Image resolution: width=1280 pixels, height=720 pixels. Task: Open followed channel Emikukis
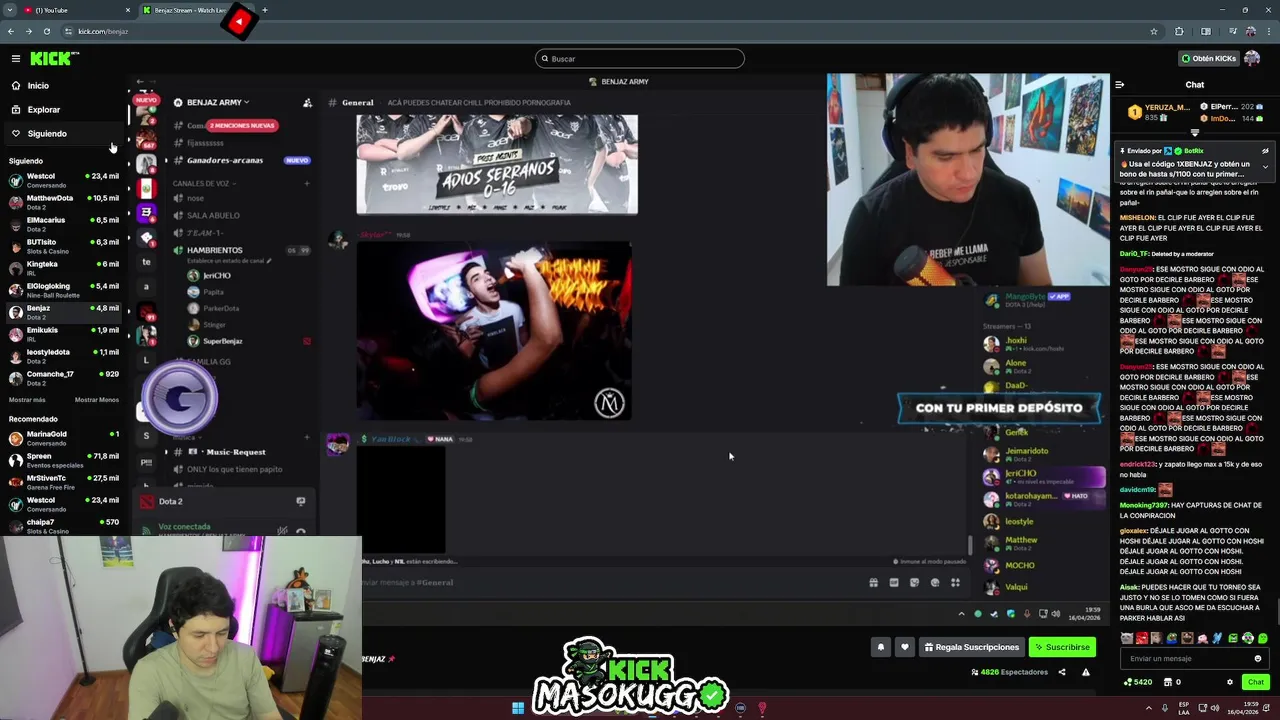pos(62,334)
